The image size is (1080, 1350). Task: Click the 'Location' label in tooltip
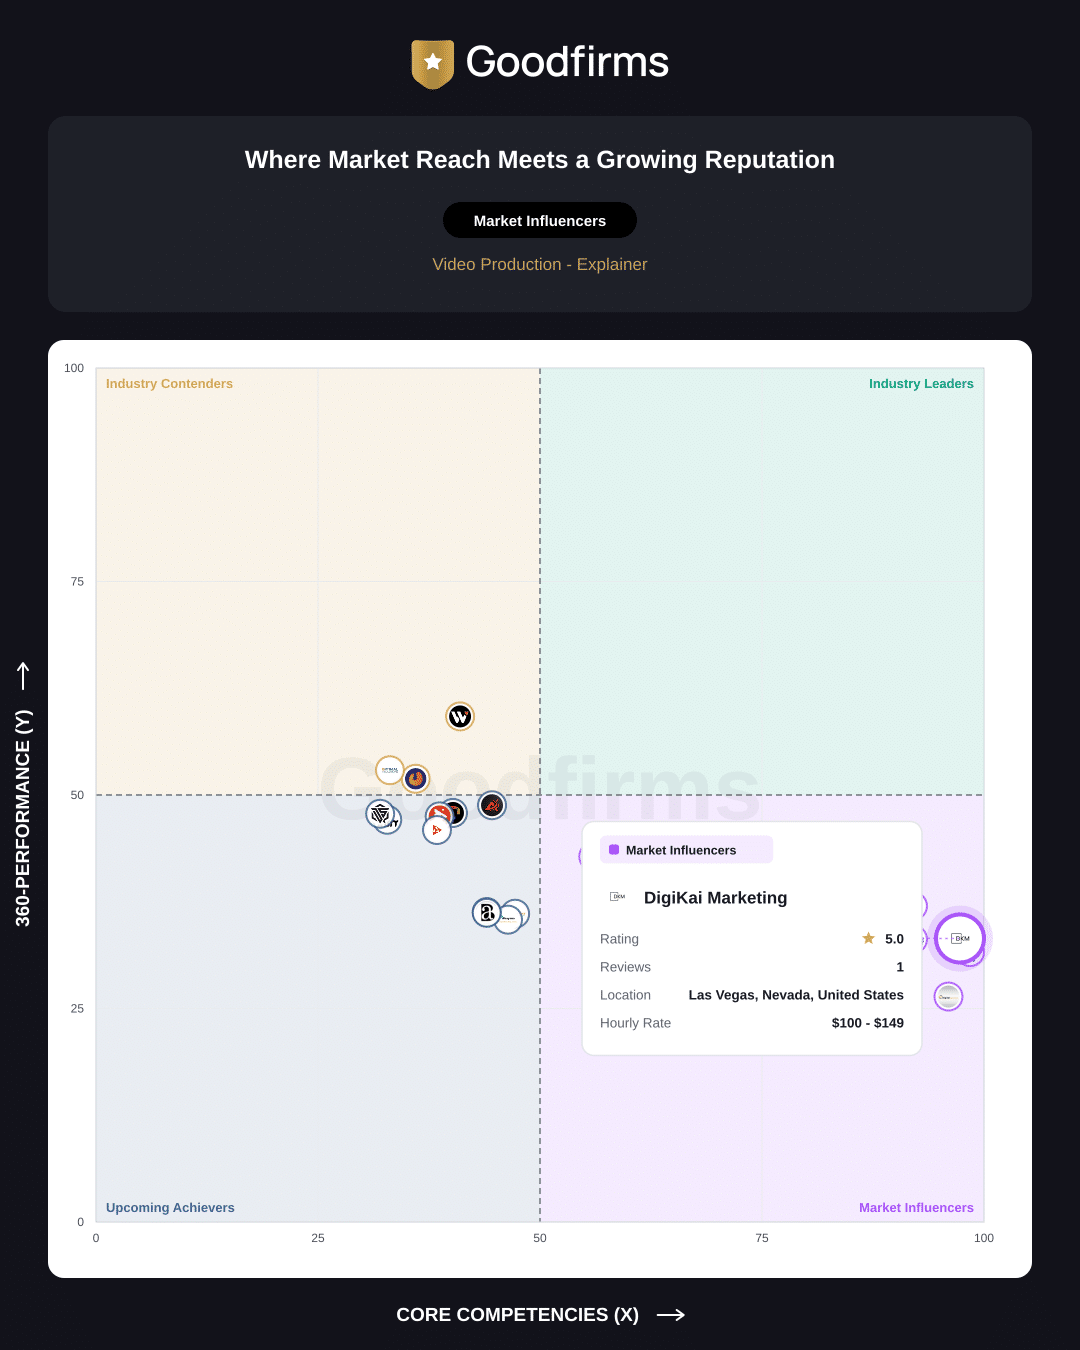625,995
